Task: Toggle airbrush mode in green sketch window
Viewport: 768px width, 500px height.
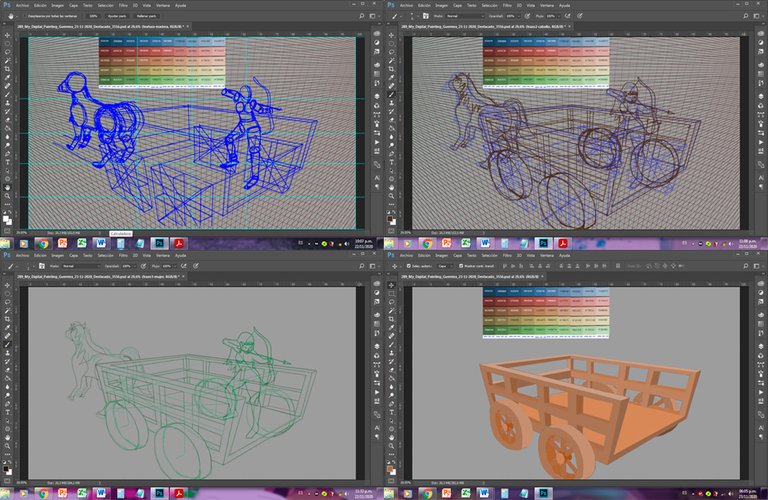Action: pos(183,266)
